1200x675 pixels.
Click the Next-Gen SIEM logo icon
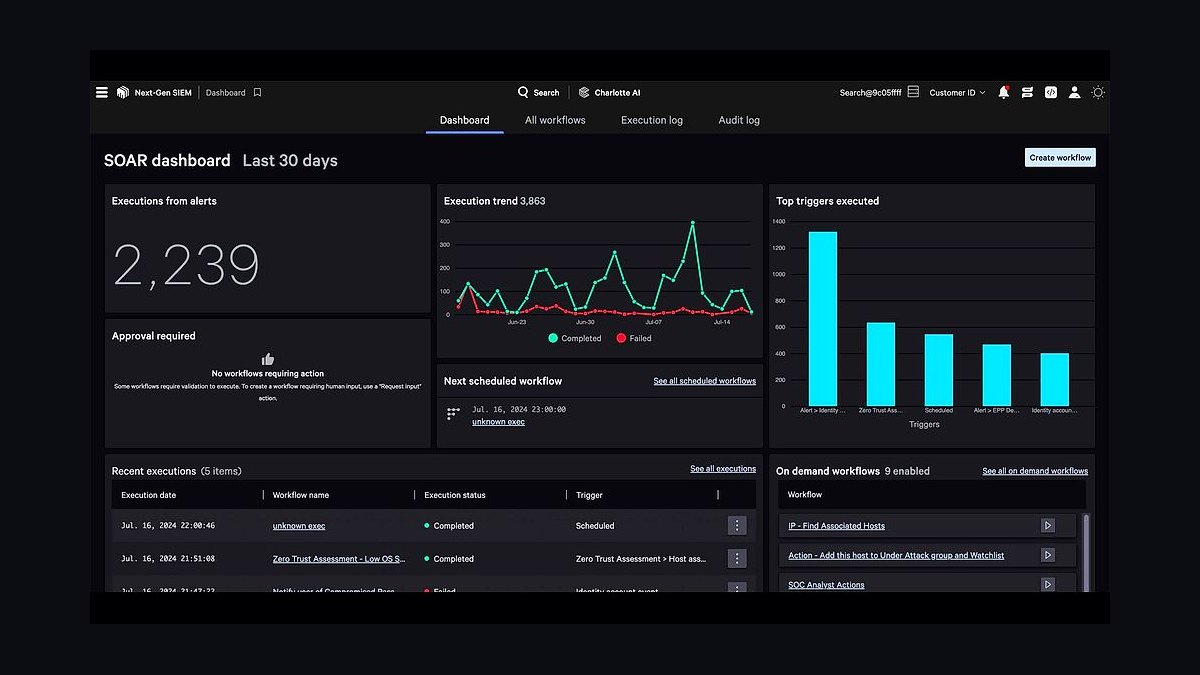click(x=123, y=92)
